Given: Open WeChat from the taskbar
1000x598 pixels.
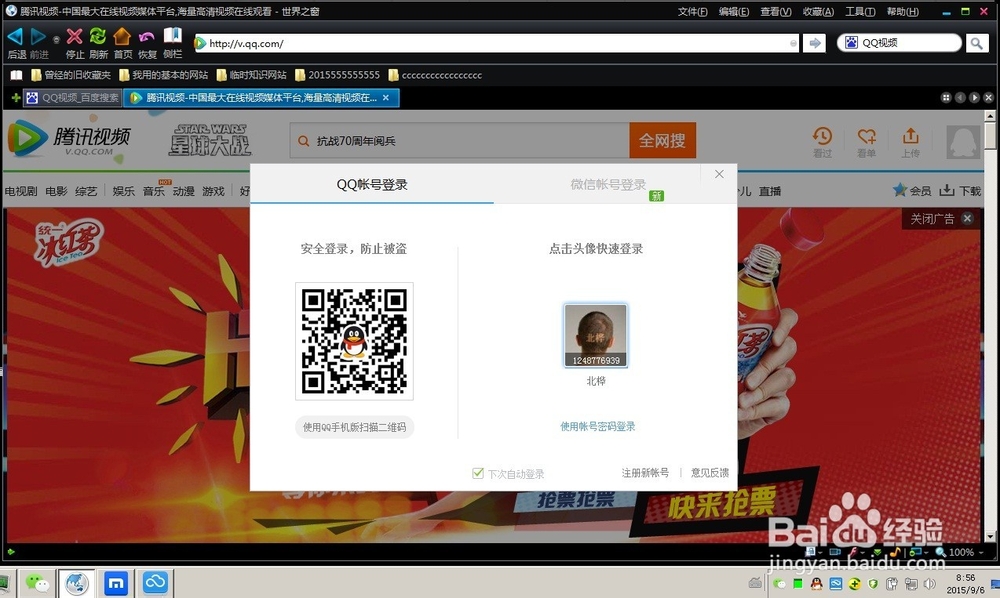Looking at the screenshot, I should 37,582.
